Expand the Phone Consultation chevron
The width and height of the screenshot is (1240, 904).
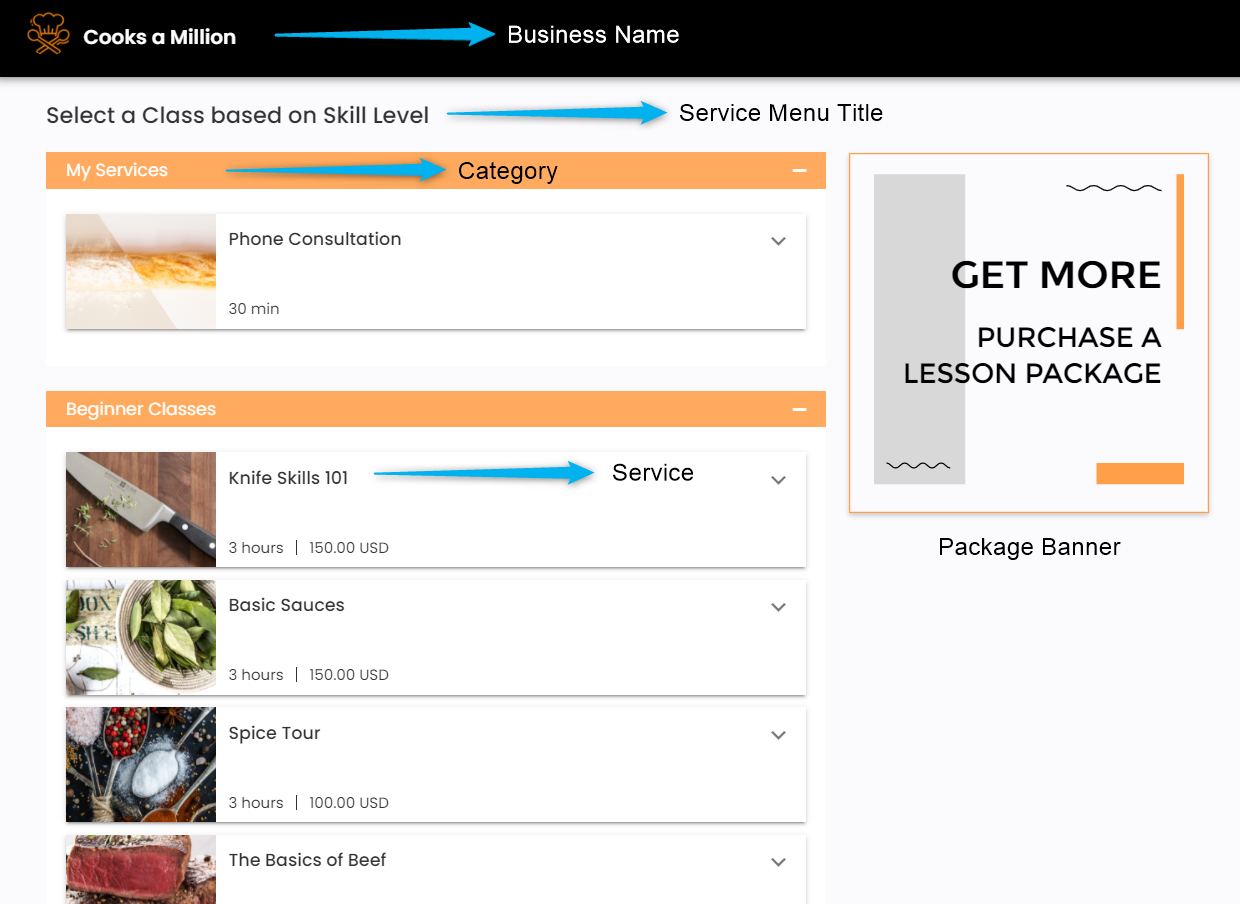pos(778,241)
